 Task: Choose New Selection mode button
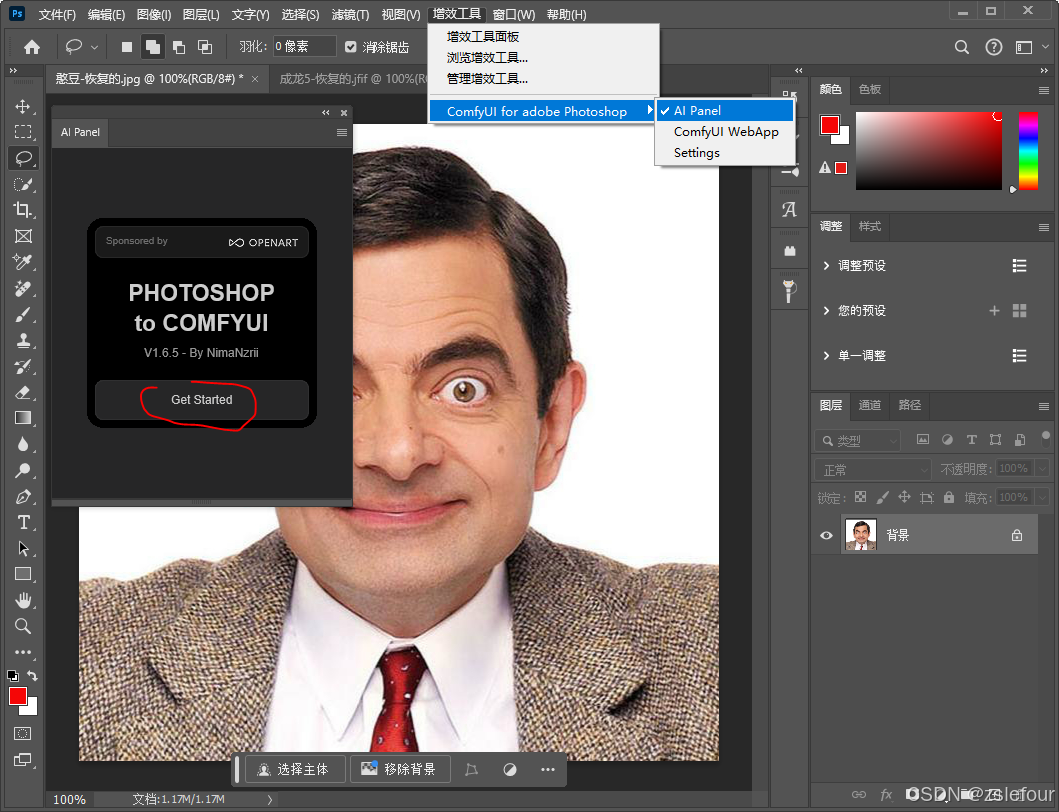click(126, 47)
